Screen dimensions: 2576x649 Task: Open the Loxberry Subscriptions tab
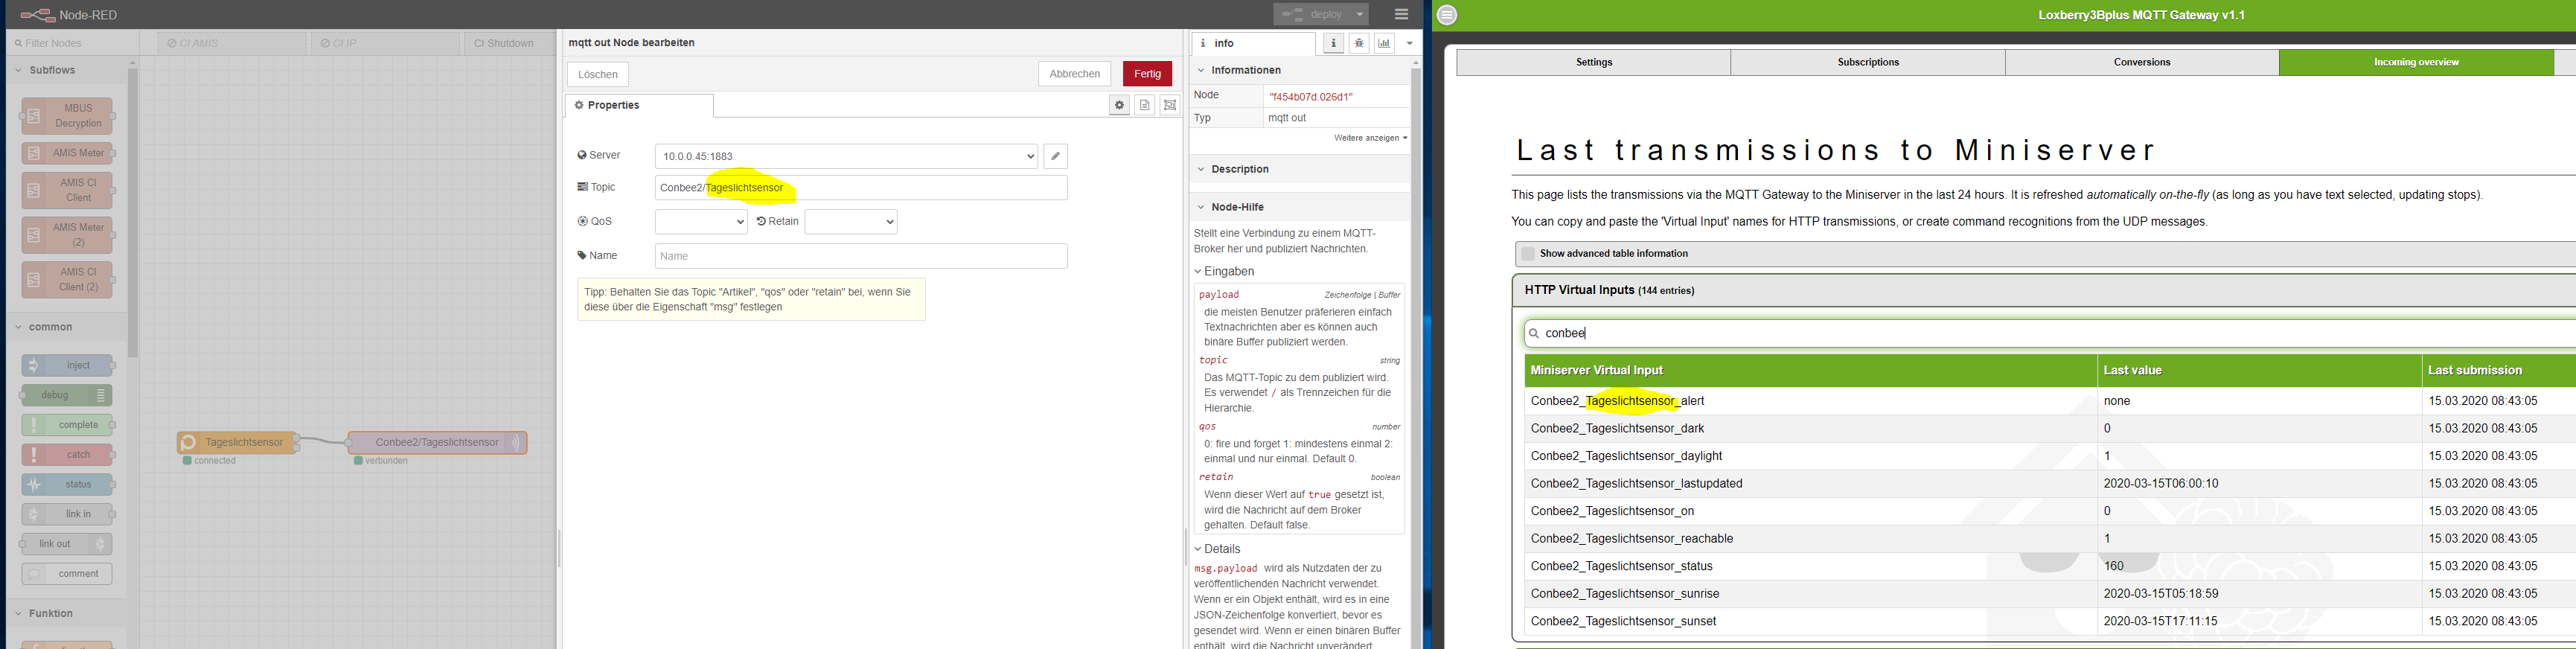(1868, 62)
